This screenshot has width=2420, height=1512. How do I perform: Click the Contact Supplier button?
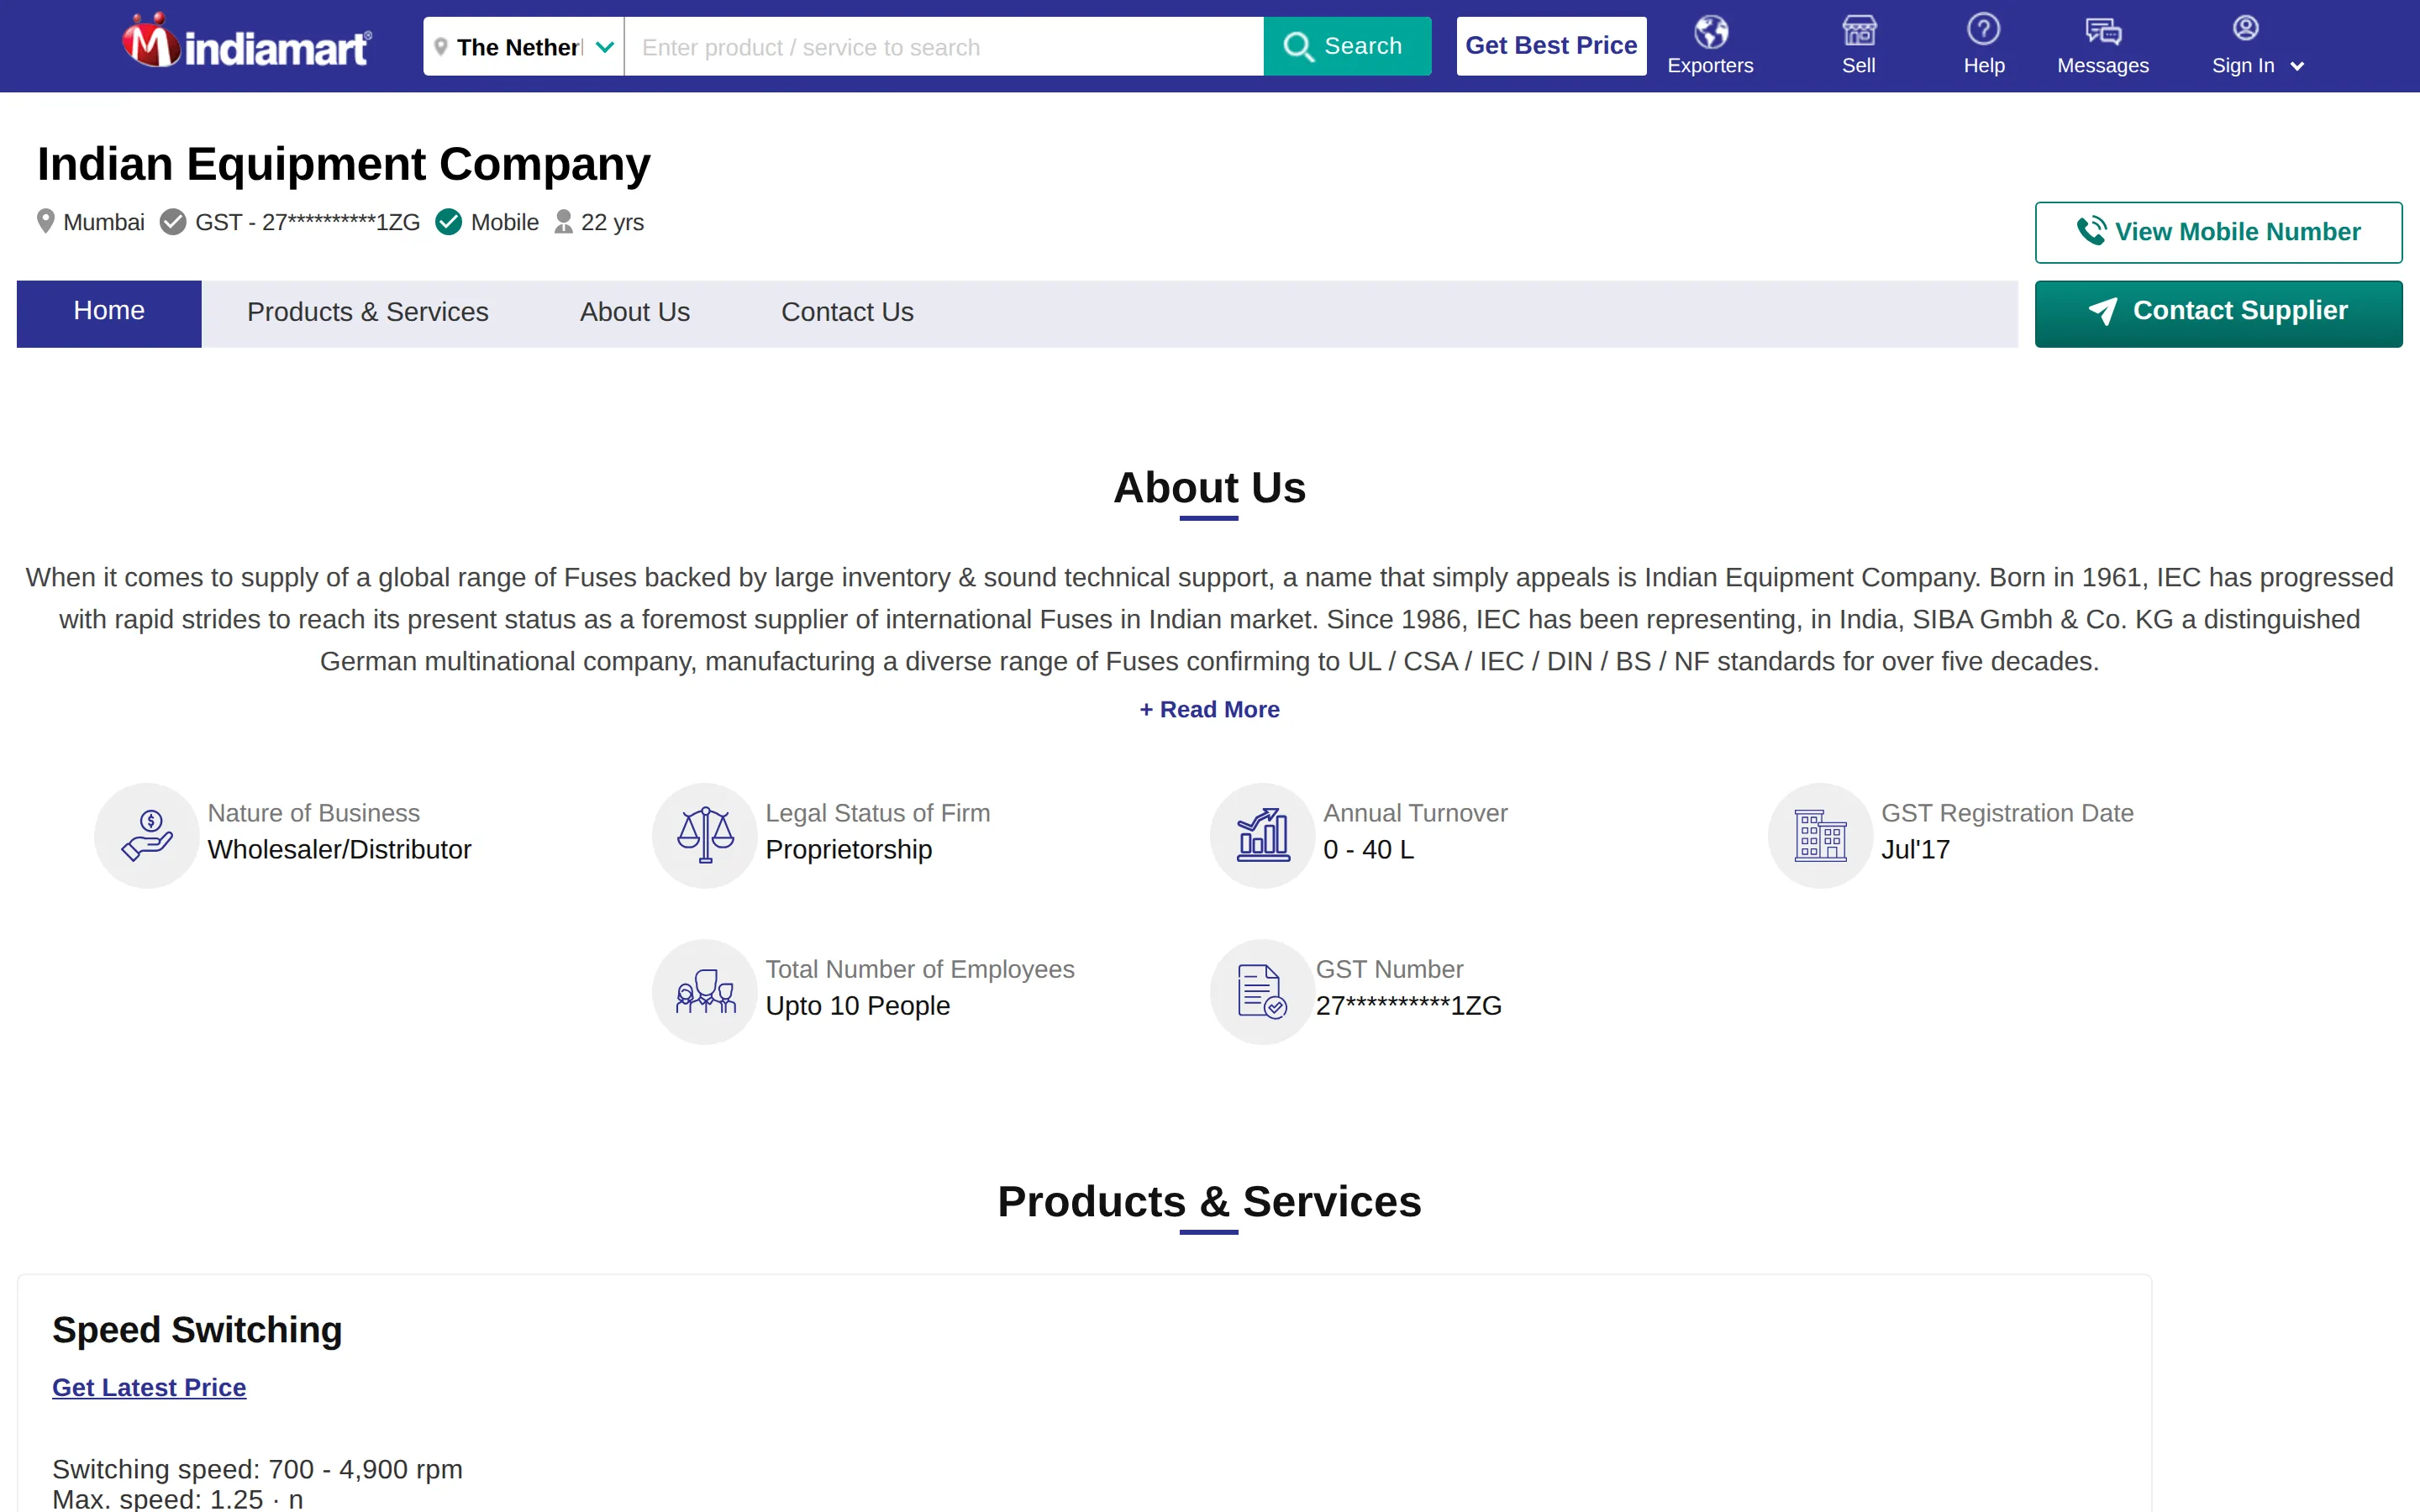2218,313
